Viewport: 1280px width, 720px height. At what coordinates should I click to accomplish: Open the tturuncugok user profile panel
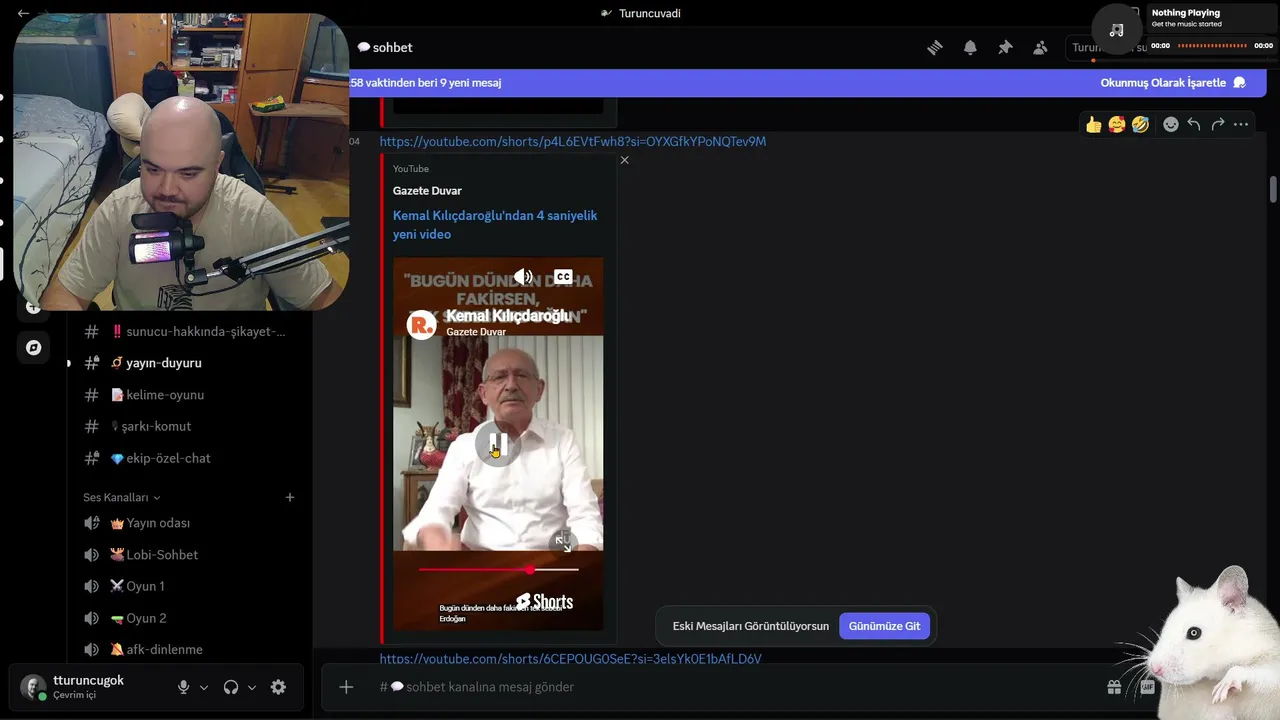(x=88, y=687)
